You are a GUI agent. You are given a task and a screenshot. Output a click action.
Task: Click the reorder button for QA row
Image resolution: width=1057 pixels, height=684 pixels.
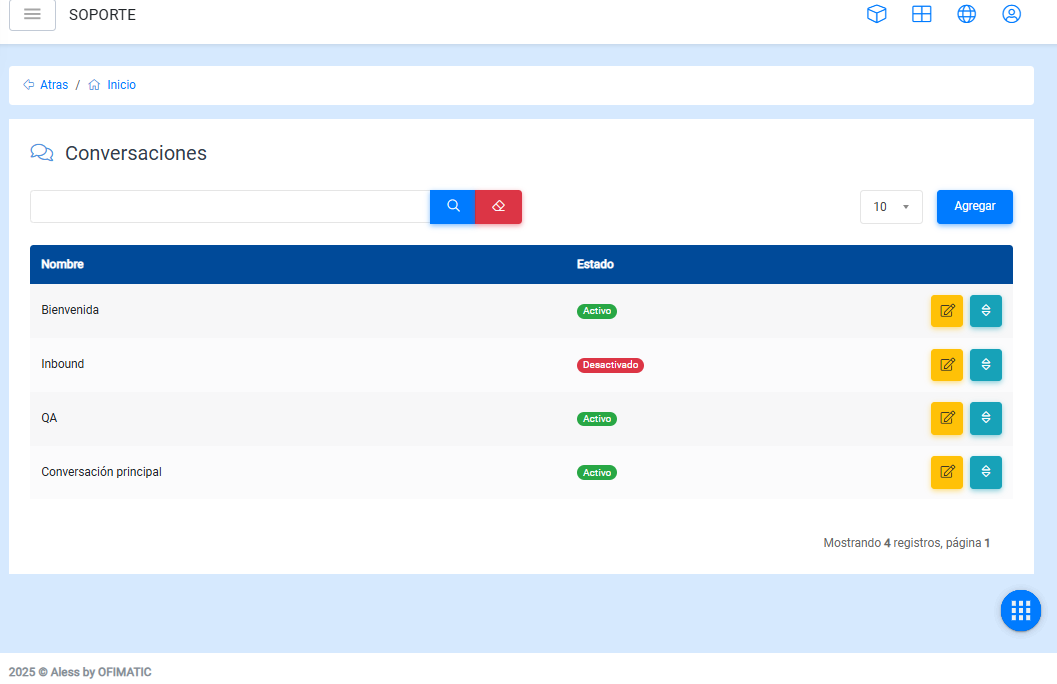985,418
